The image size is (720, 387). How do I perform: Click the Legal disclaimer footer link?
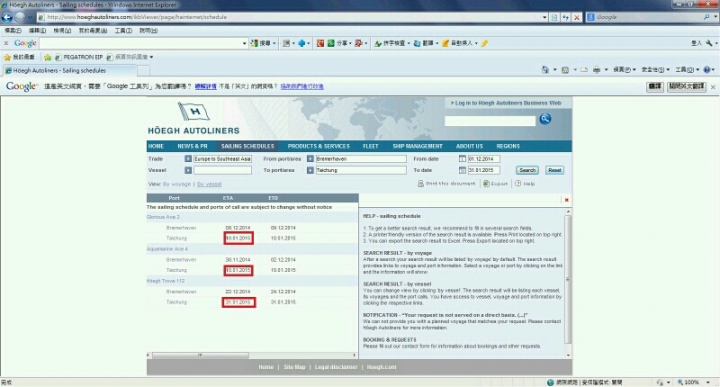tap(336, 367)
